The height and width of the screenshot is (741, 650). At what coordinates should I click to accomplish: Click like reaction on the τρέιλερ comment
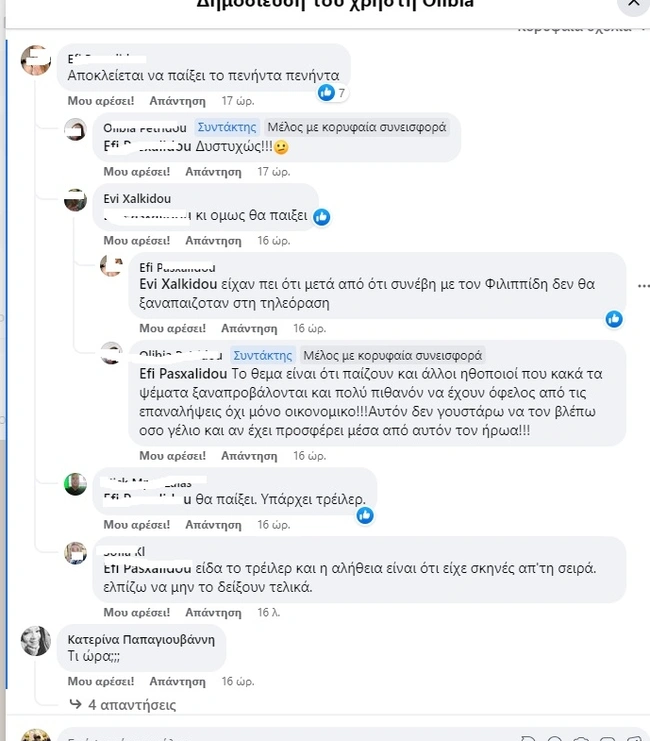(x=365, y=515)
